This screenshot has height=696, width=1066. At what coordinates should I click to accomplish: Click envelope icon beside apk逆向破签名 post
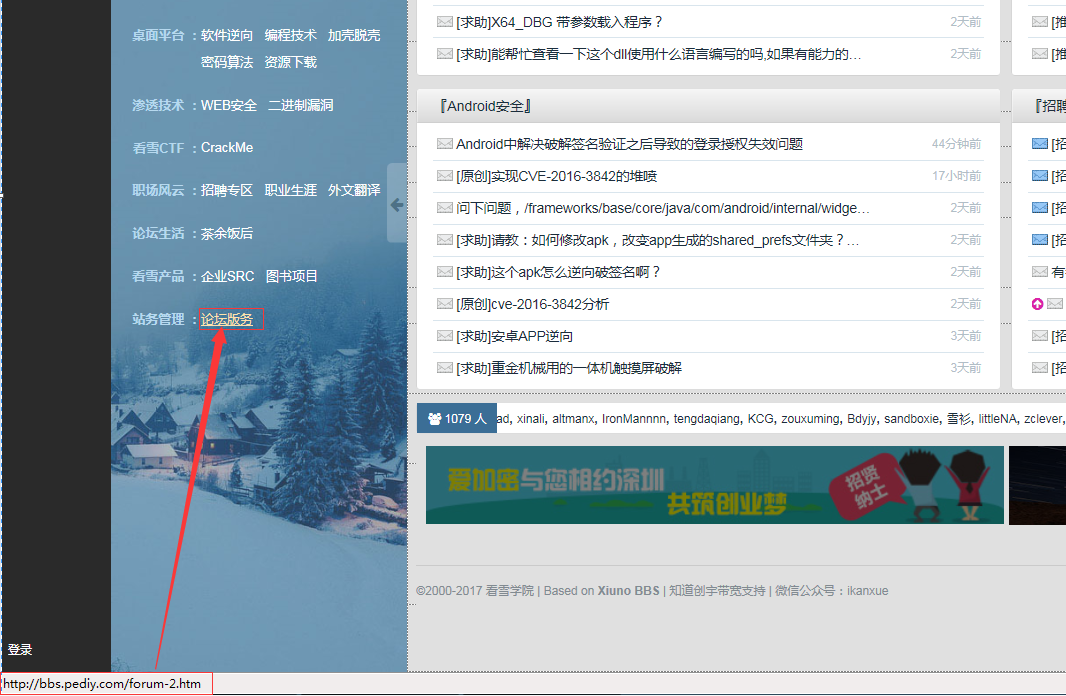445,272
